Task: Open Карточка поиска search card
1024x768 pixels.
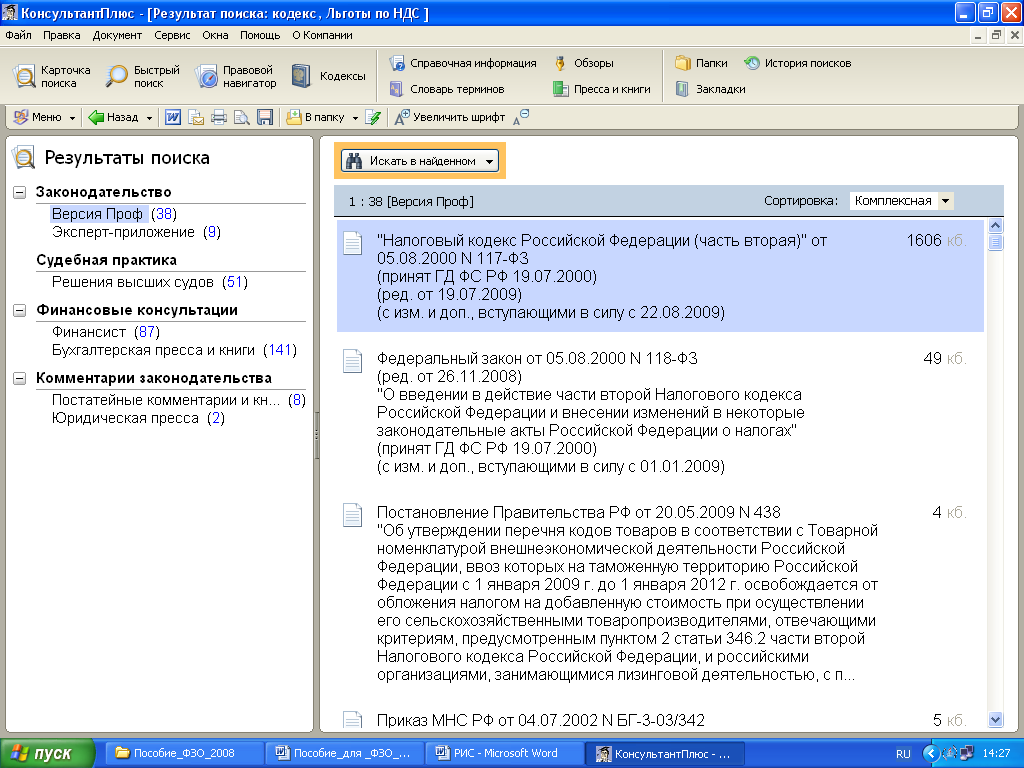Action: [52, 76]
